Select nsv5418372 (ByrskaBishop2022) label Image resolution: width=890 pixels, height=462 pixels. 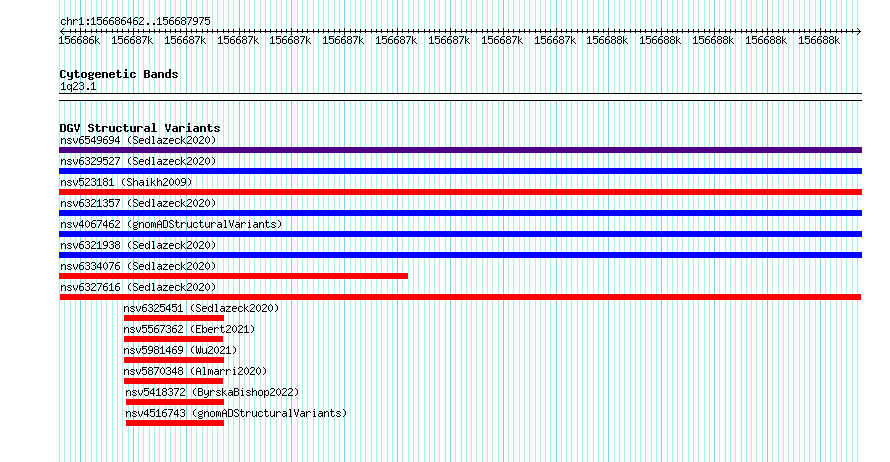tap(212, 392)
